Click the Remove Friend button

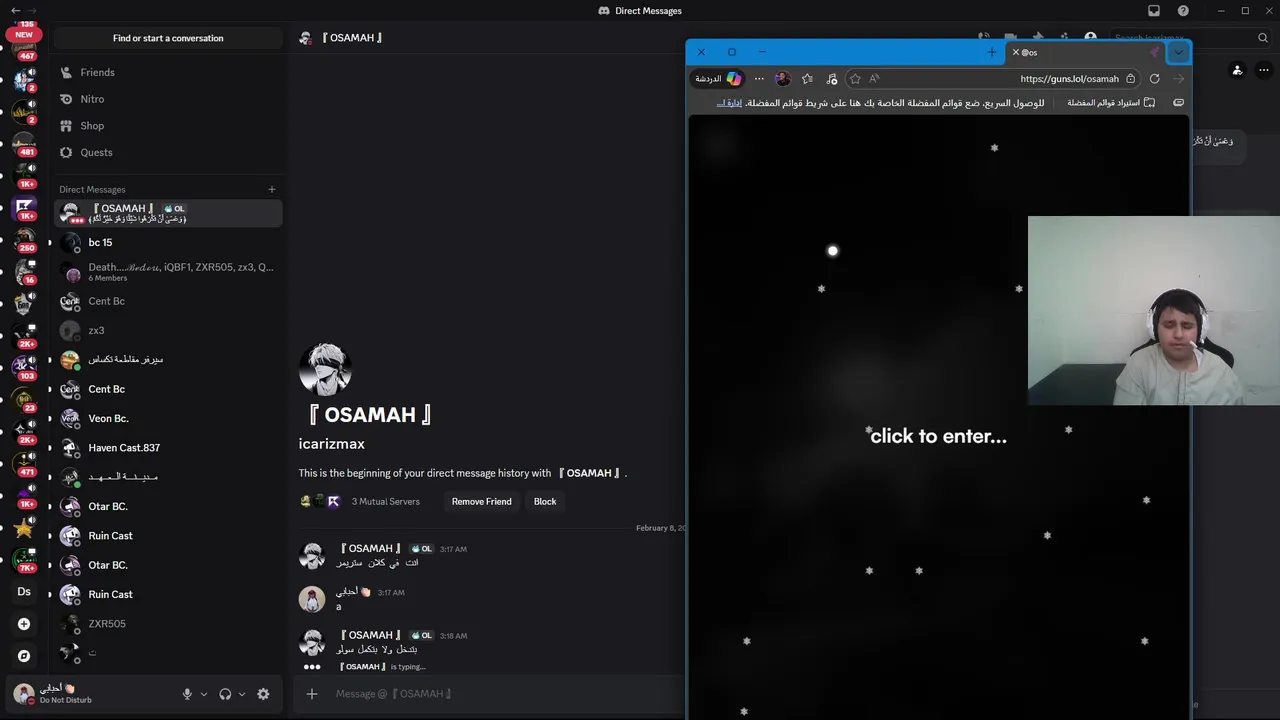click(481, 501)
